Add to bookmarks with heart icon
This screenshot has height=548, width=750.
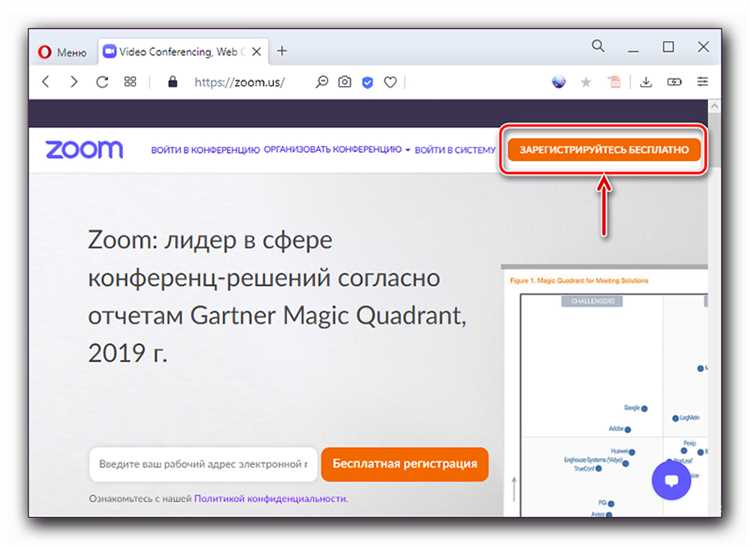pos(390,82)
